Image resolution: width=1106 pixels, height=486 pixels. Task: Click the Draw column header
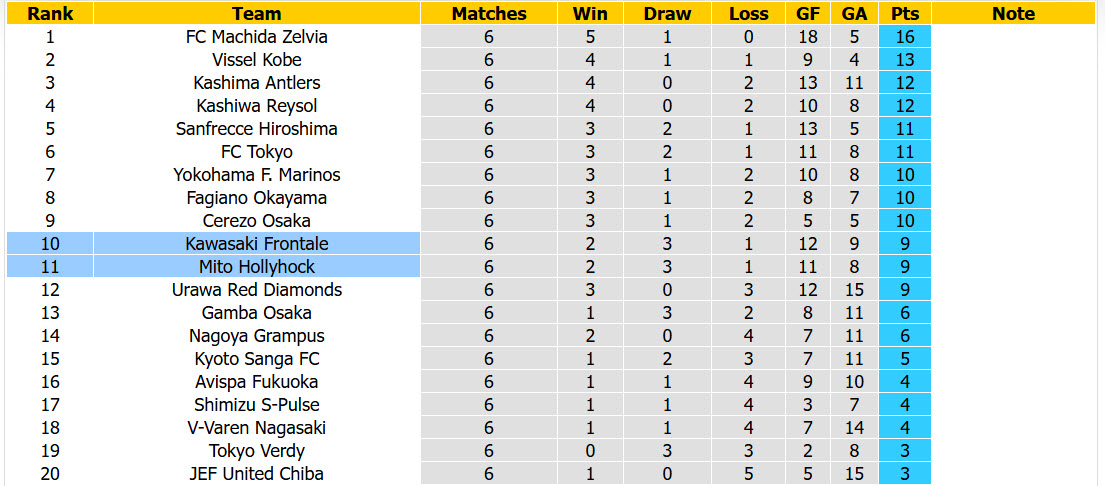(667, 13)
